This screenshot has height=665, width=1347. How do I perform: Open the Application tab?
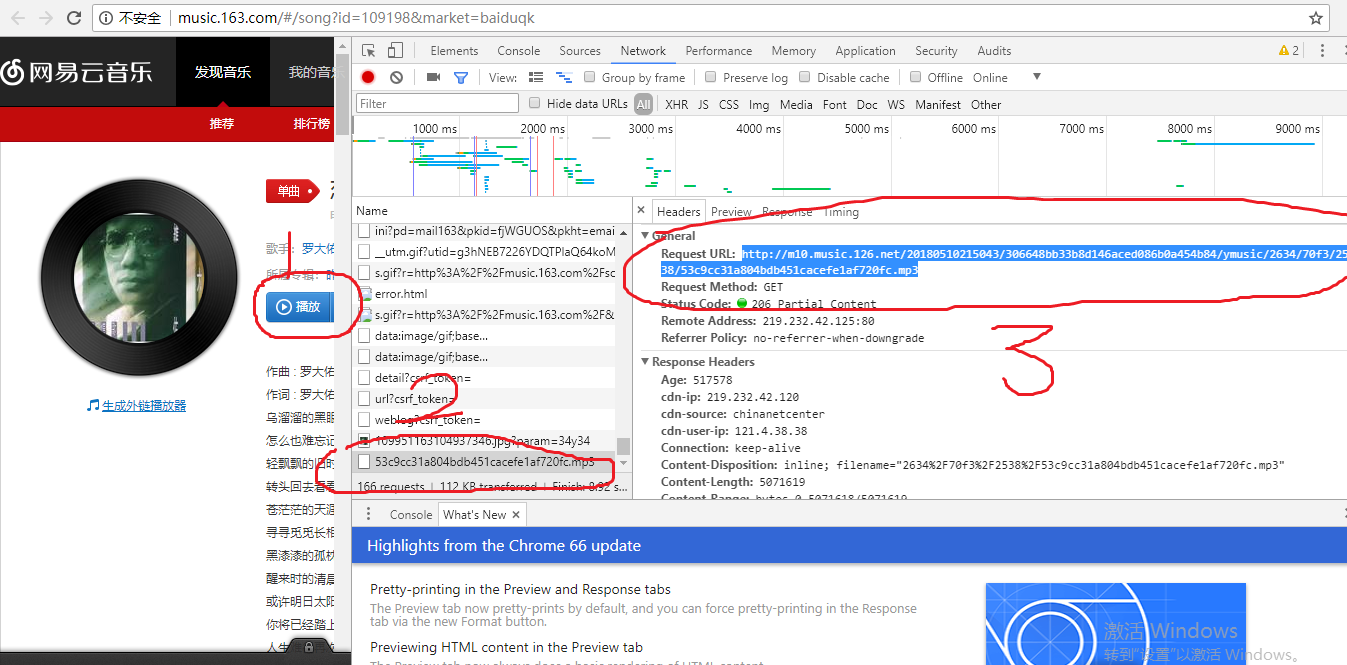(x=865, y=50)
